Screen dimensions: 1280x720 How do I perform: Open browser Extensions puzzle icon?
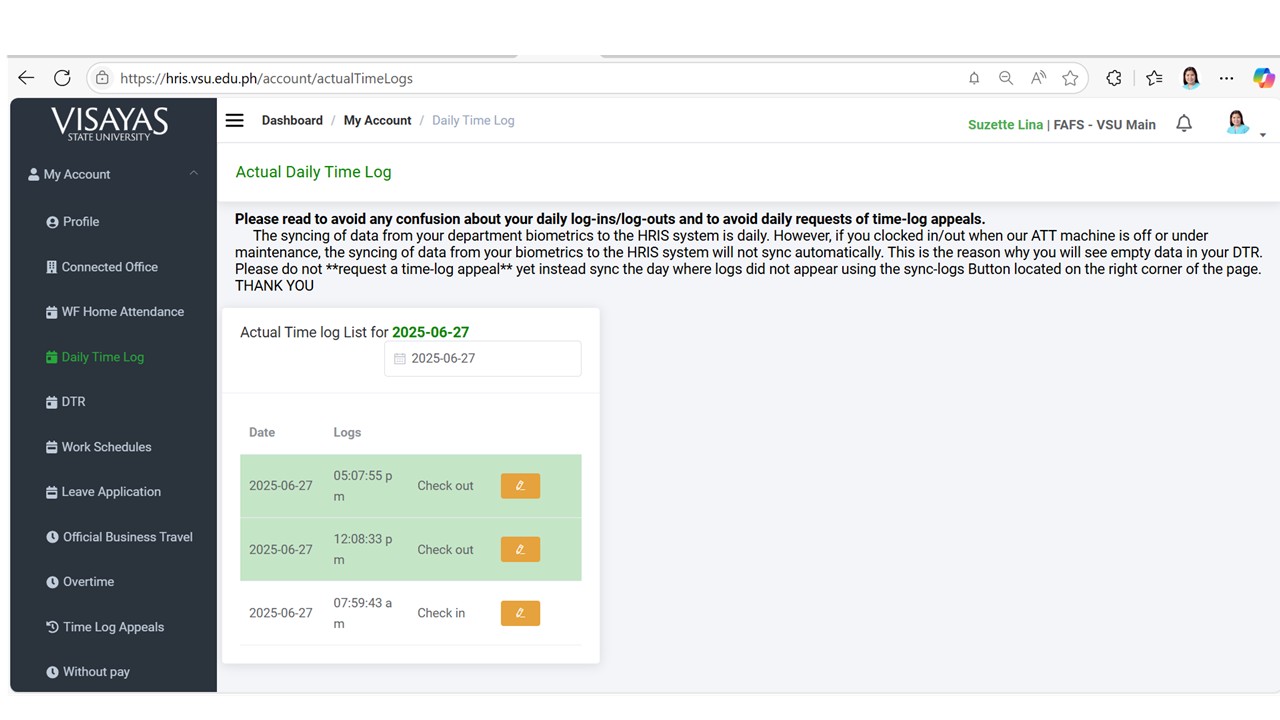[x=1114, y=78]
